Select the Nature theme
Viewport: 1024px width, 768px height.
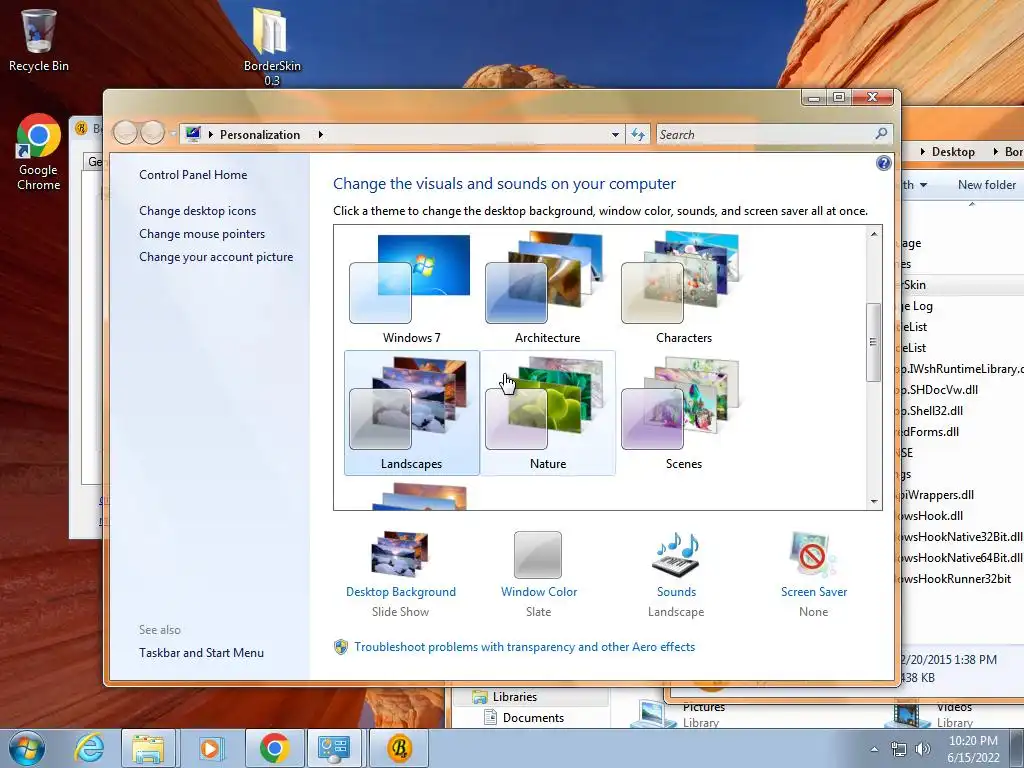point(547,413)
